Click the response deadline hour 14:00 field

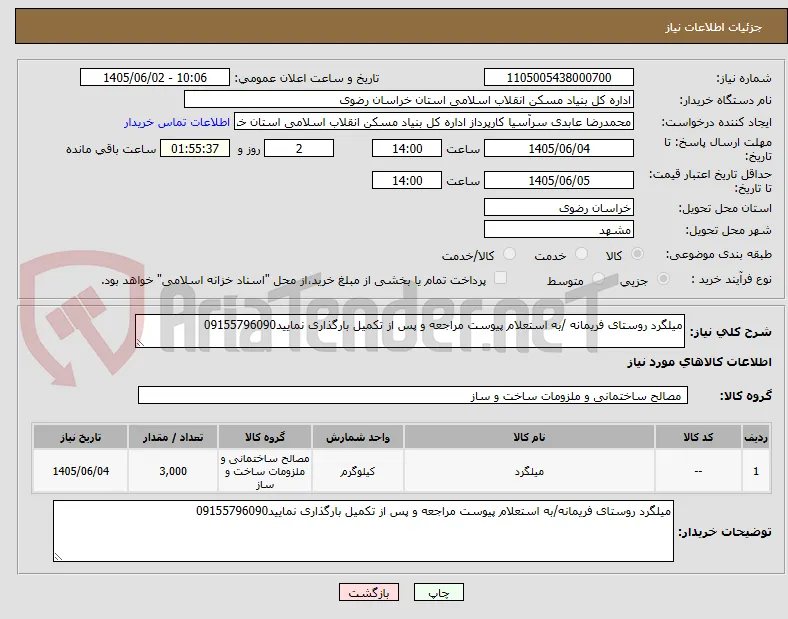407,148
